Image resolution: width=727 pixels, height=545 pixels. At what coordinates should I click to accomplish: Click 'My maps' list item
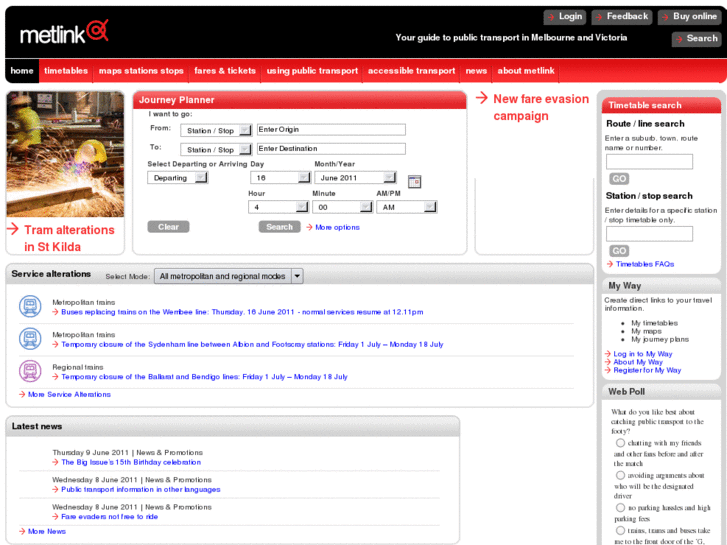point(646,331)
